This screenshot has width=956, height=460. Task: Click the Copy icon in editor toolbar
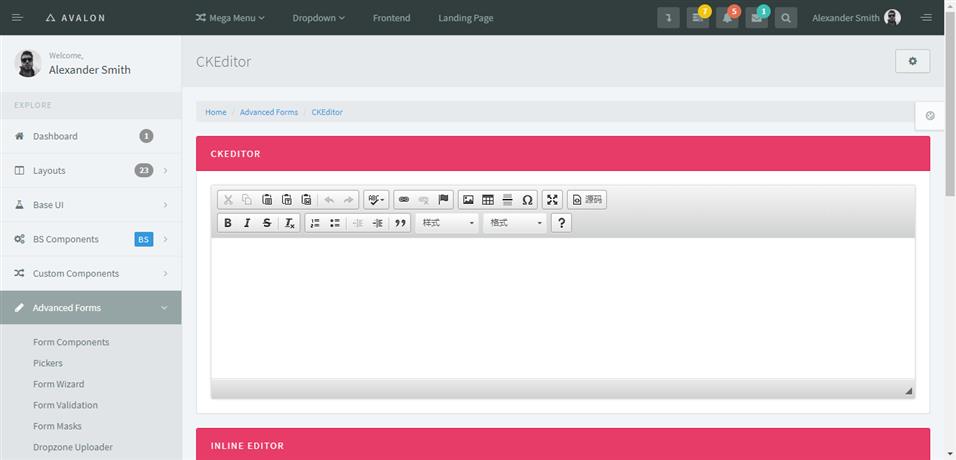(247, 199)
